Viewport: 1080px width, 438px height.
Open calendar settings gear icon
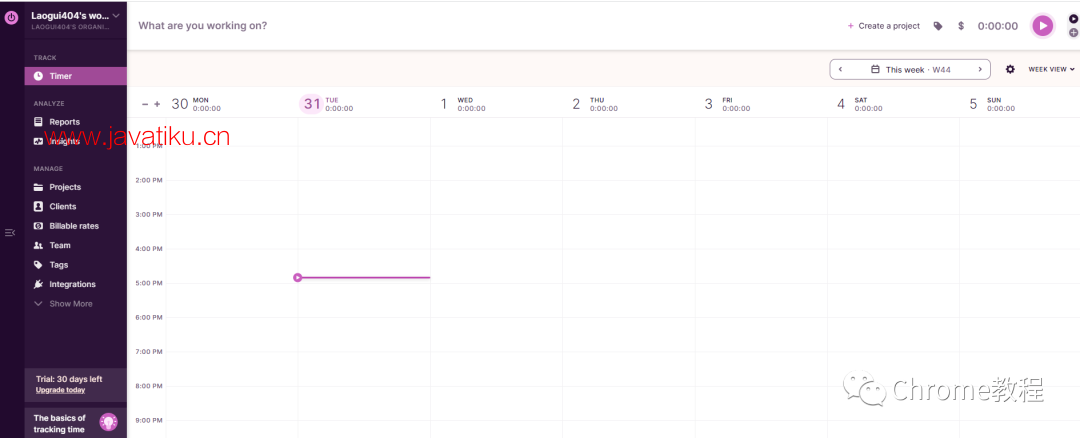1010,70
